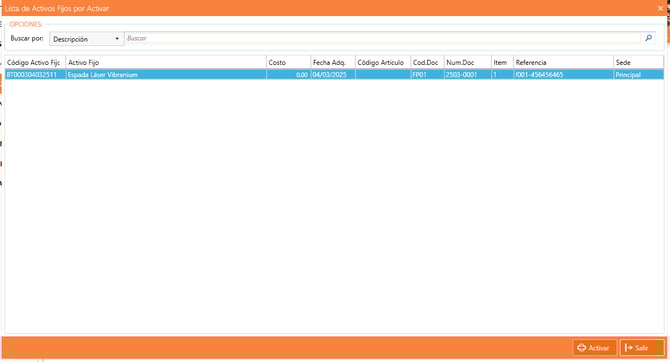This screenshot has width=670, height=362.
Task: Sort by Código Activo Fijo column header
Action: 35,62
